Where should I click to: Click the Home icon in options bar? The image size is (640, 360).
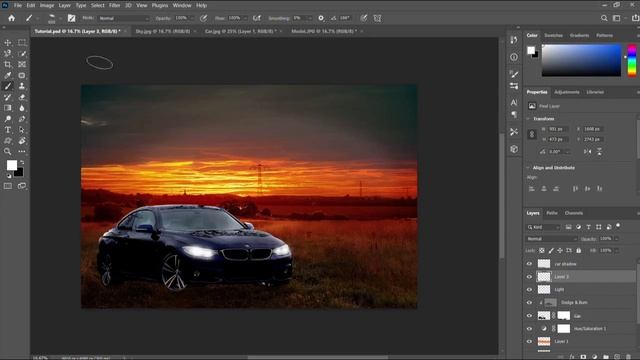click(11, 18)
